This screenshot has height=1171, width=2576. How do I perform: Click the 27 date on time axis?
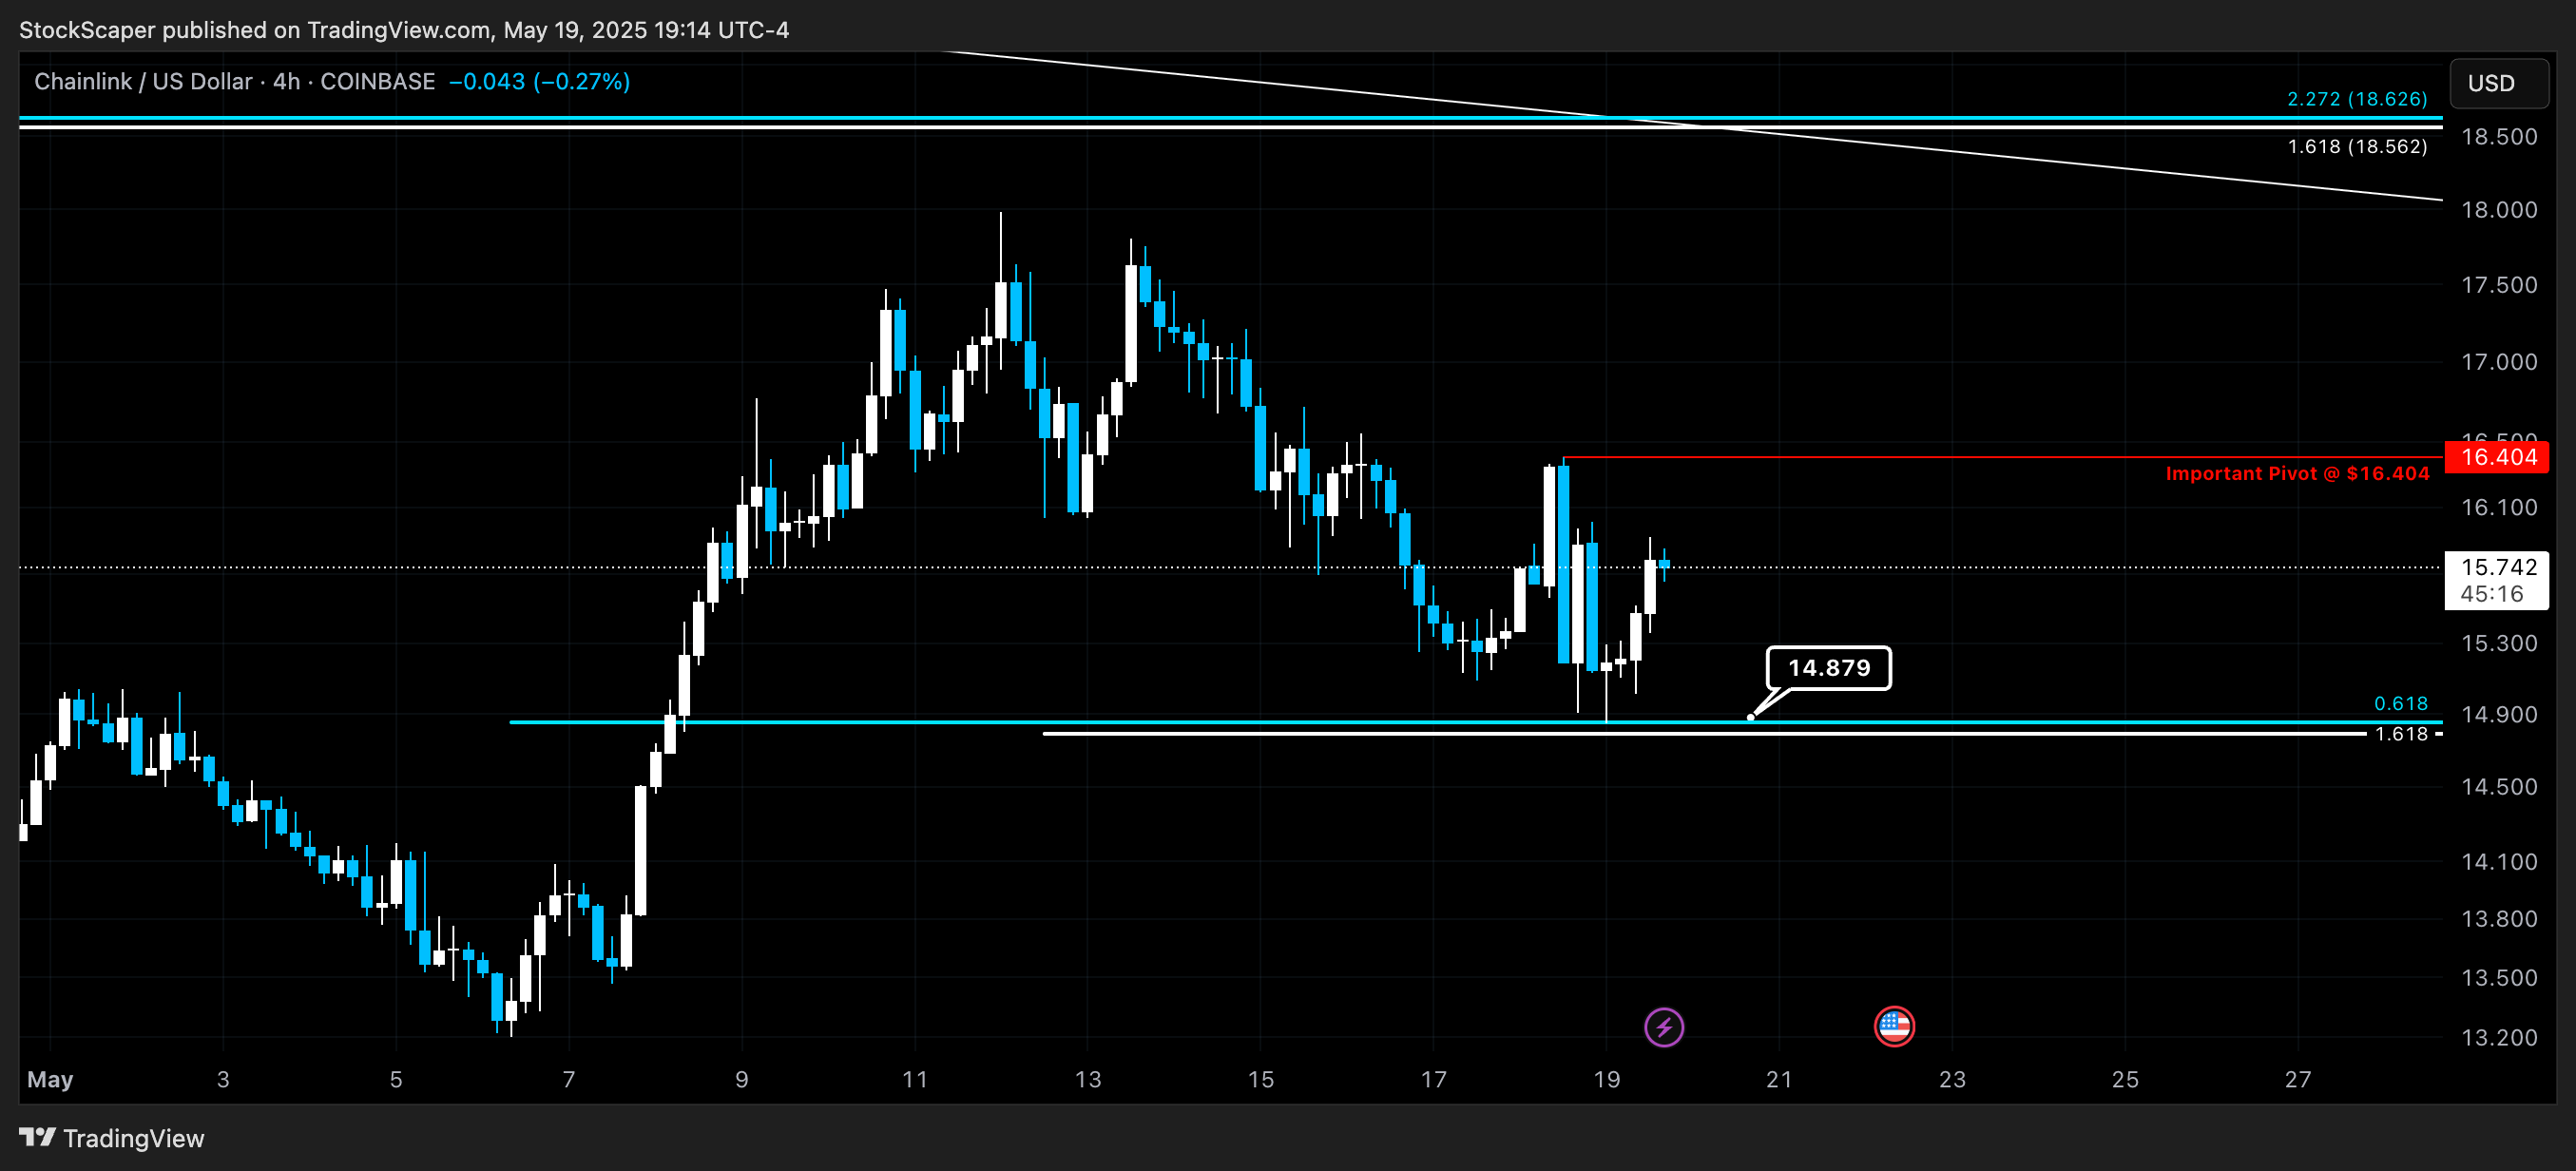2298,1080
